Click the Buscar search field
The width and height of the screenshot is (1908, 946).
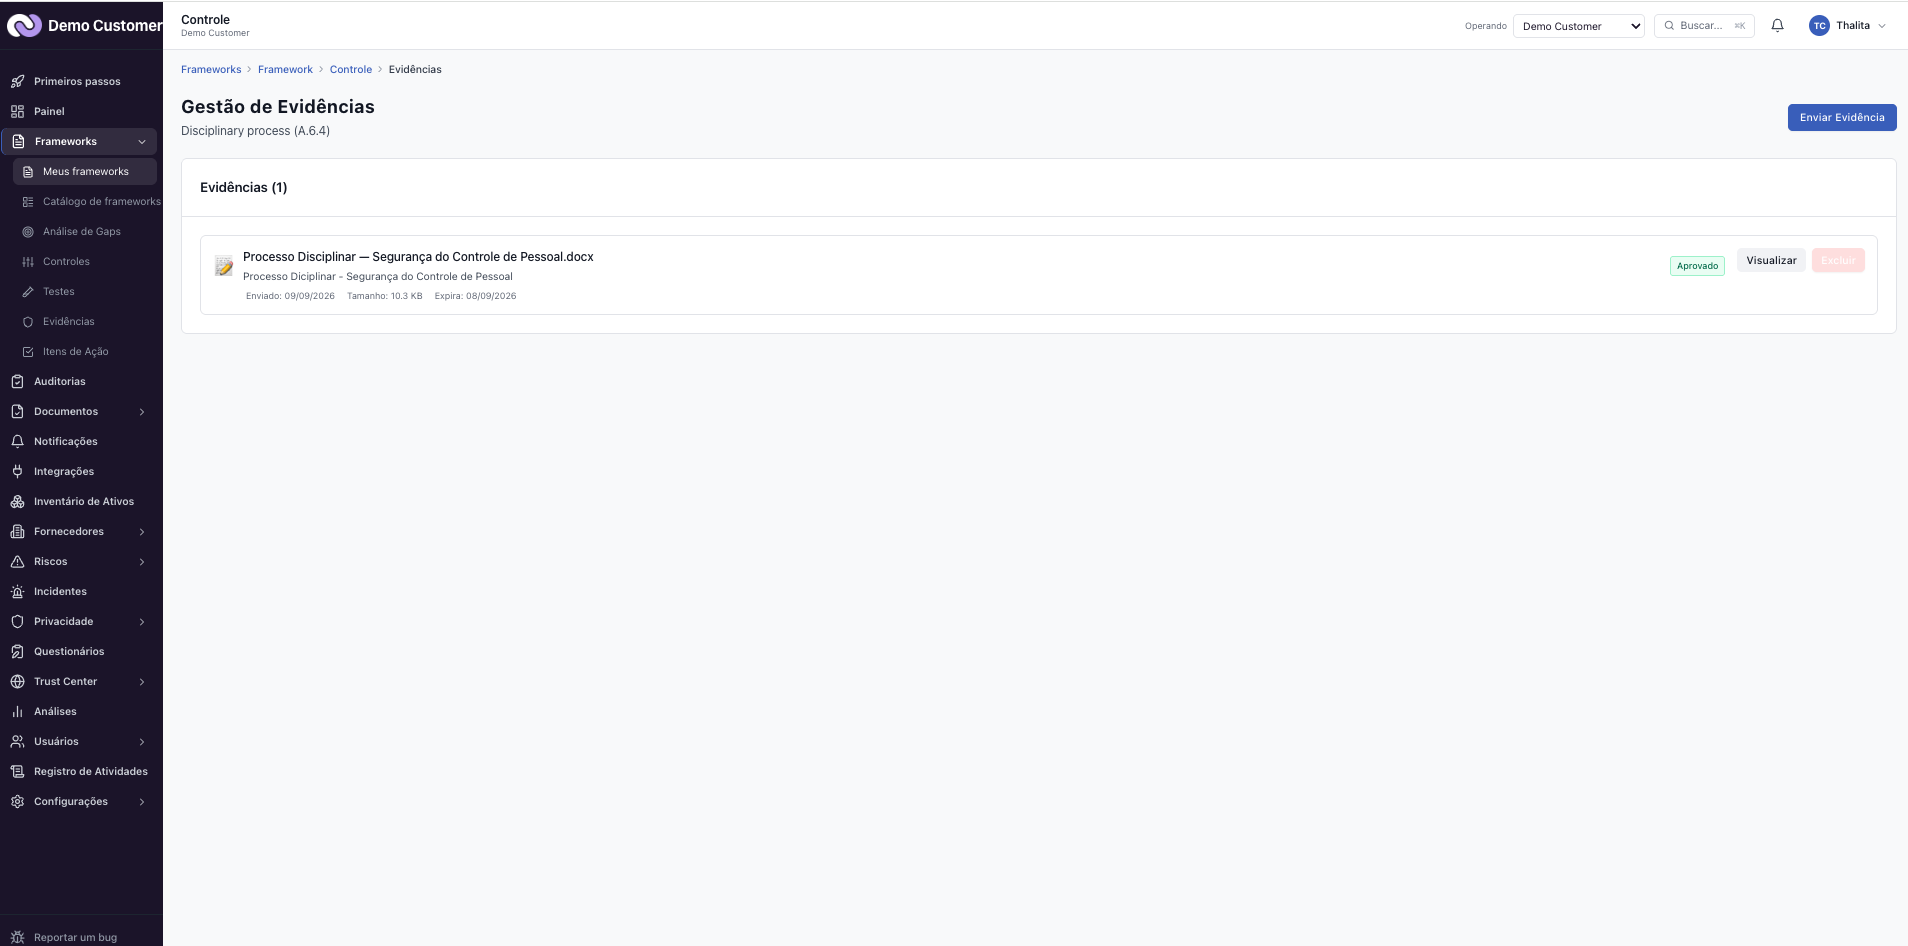click(x=1704, y=26)
